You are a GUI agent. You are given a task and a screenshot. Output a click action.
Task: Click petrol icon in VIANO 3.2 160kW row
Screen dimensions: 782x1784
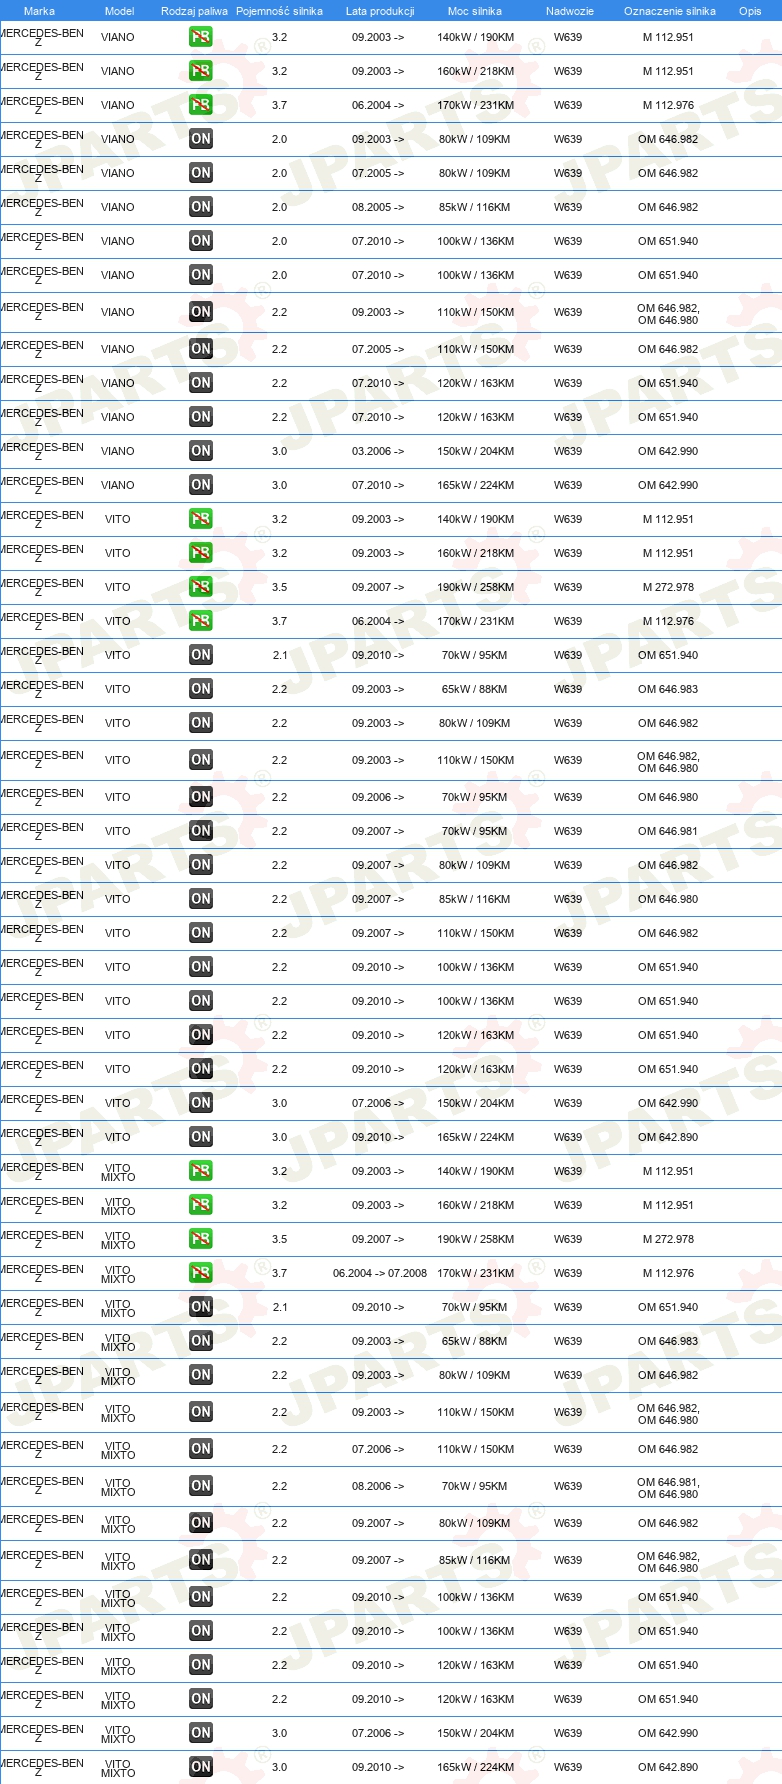click(201, 71)
